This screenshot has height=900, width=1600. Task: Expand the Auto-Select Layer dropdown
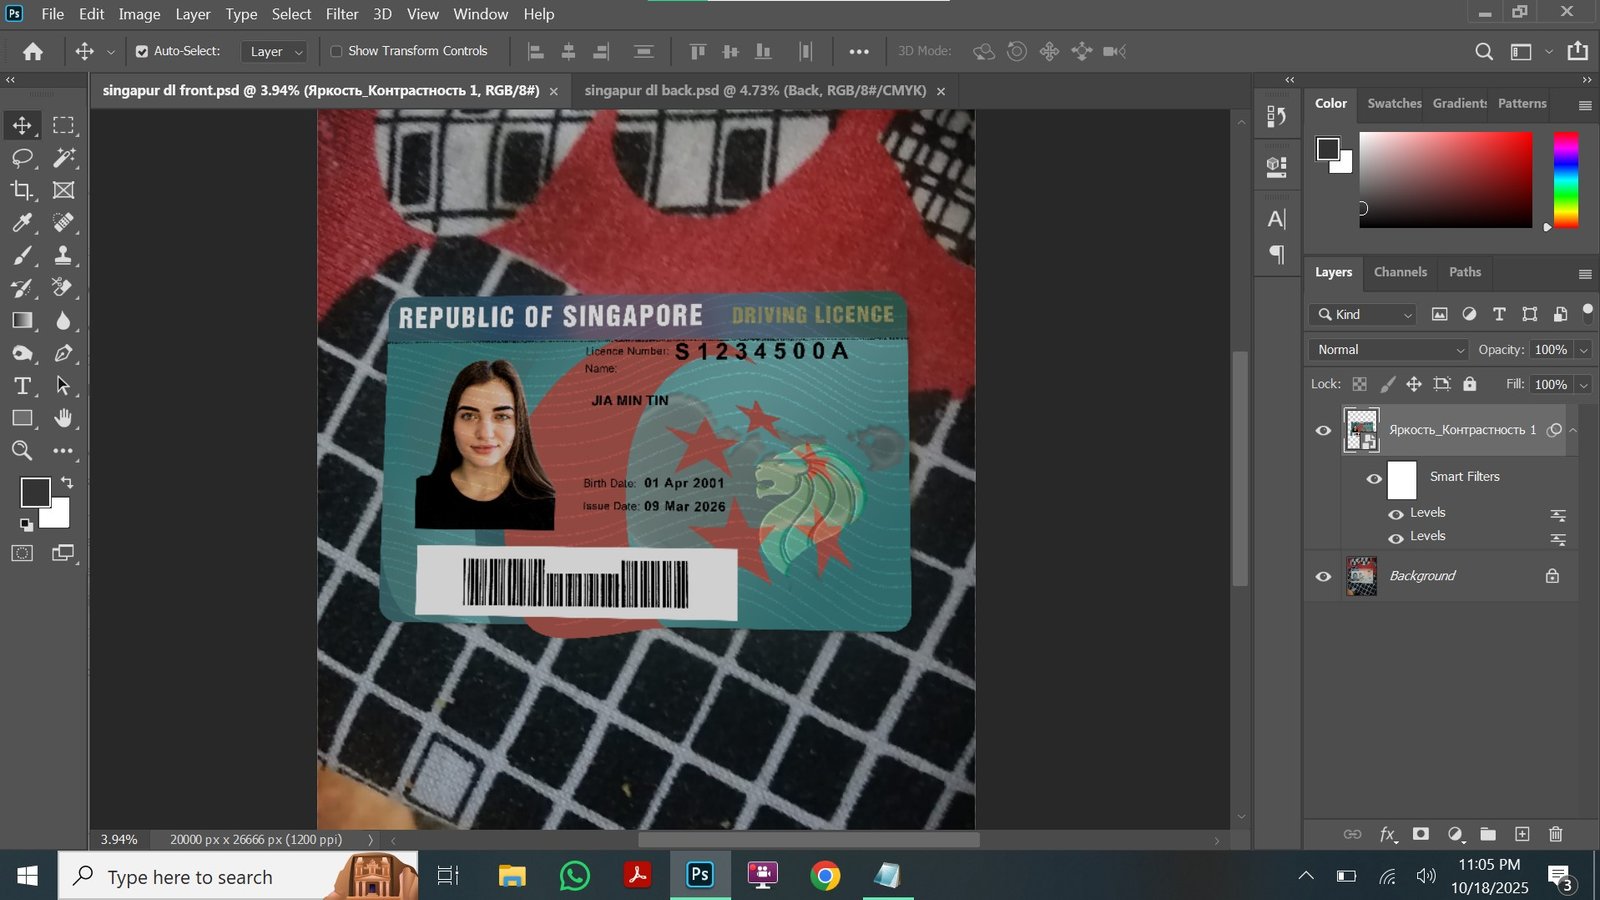pos(275,52)
